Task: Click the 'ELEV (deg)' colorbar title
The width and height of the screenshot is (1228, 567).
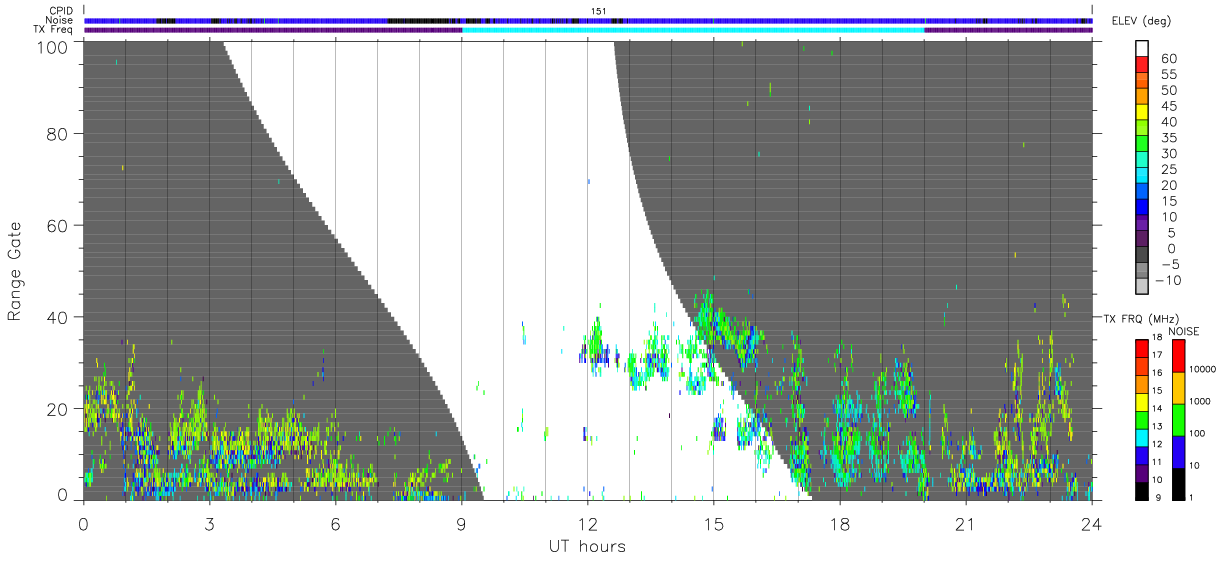Action: pyautogui.click(x=1143, y=21)
